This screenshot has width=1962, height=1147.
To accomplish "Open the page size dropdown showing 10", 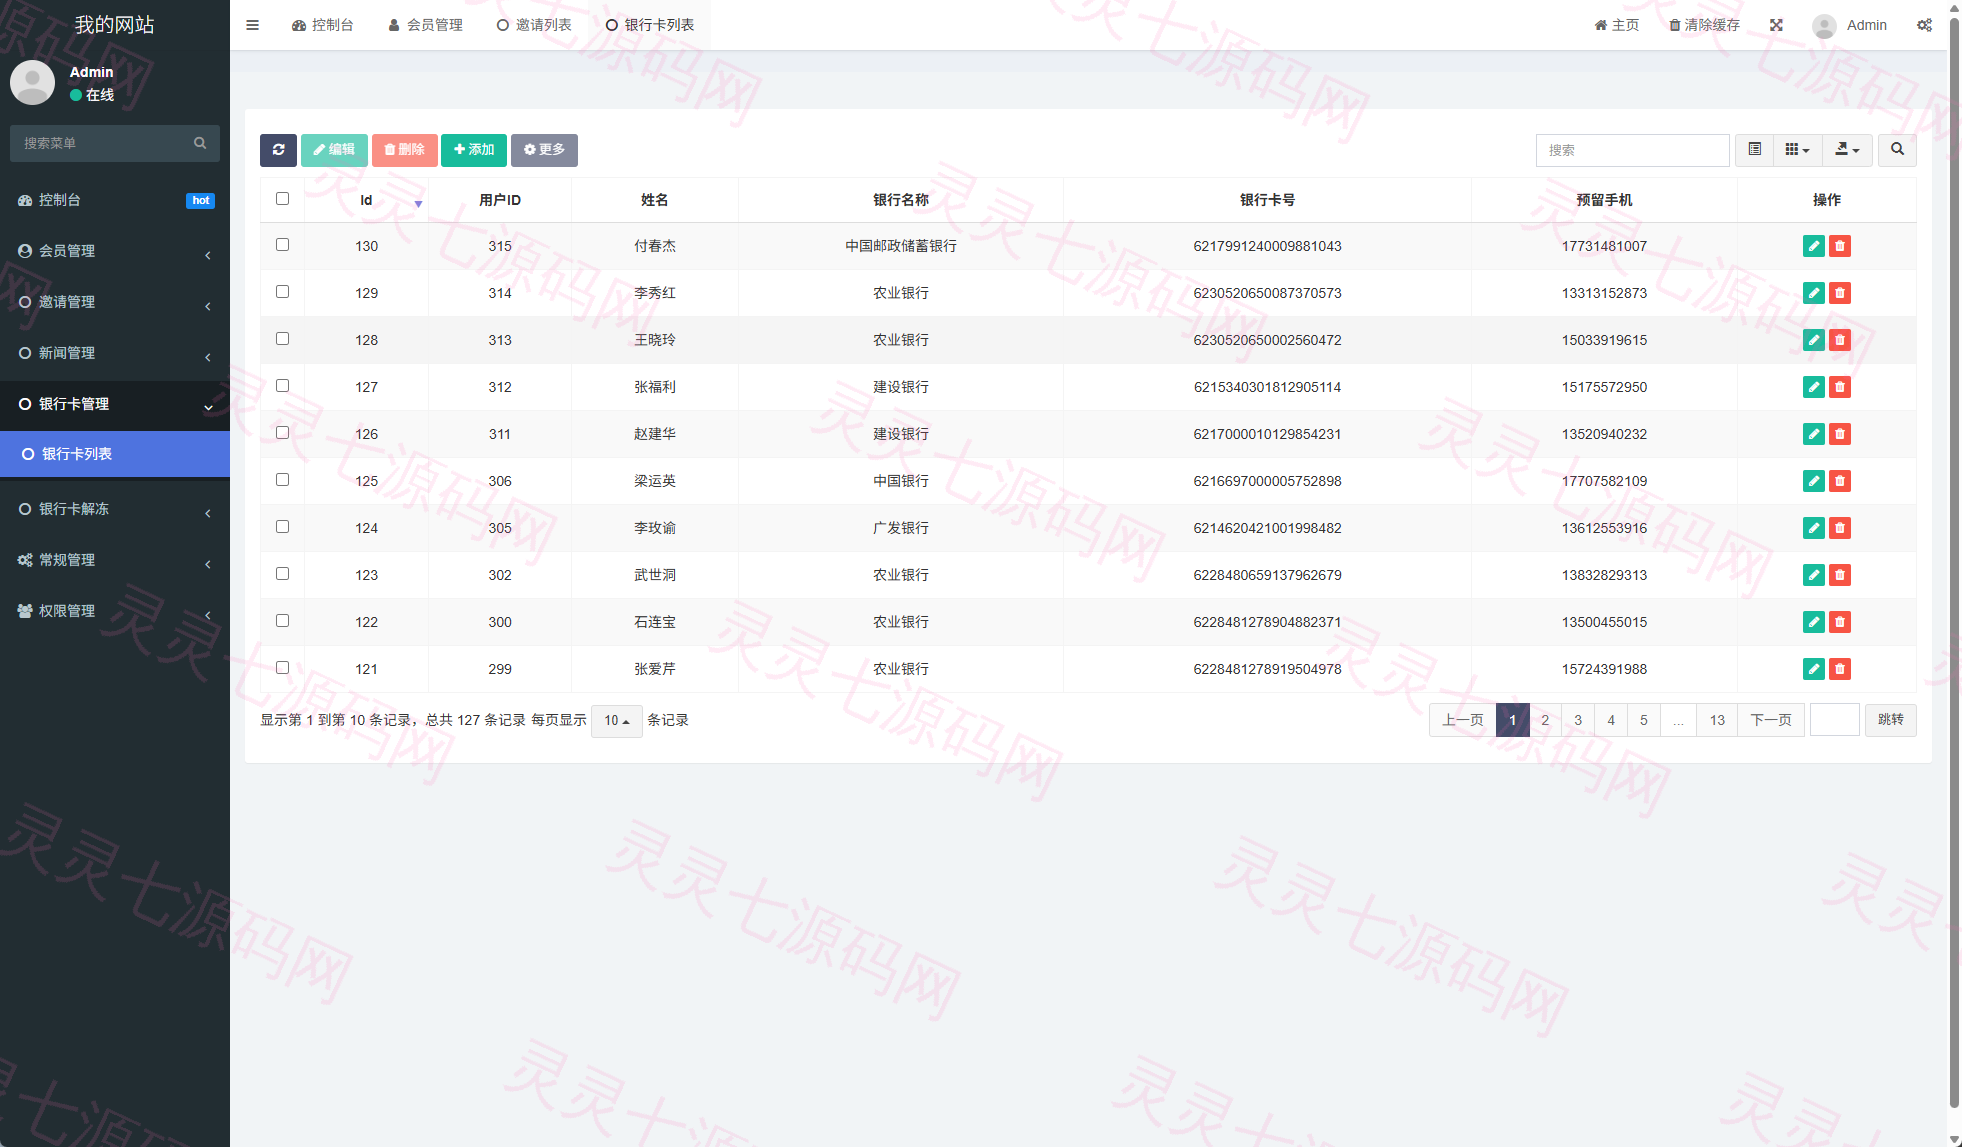I will point(616,721).
